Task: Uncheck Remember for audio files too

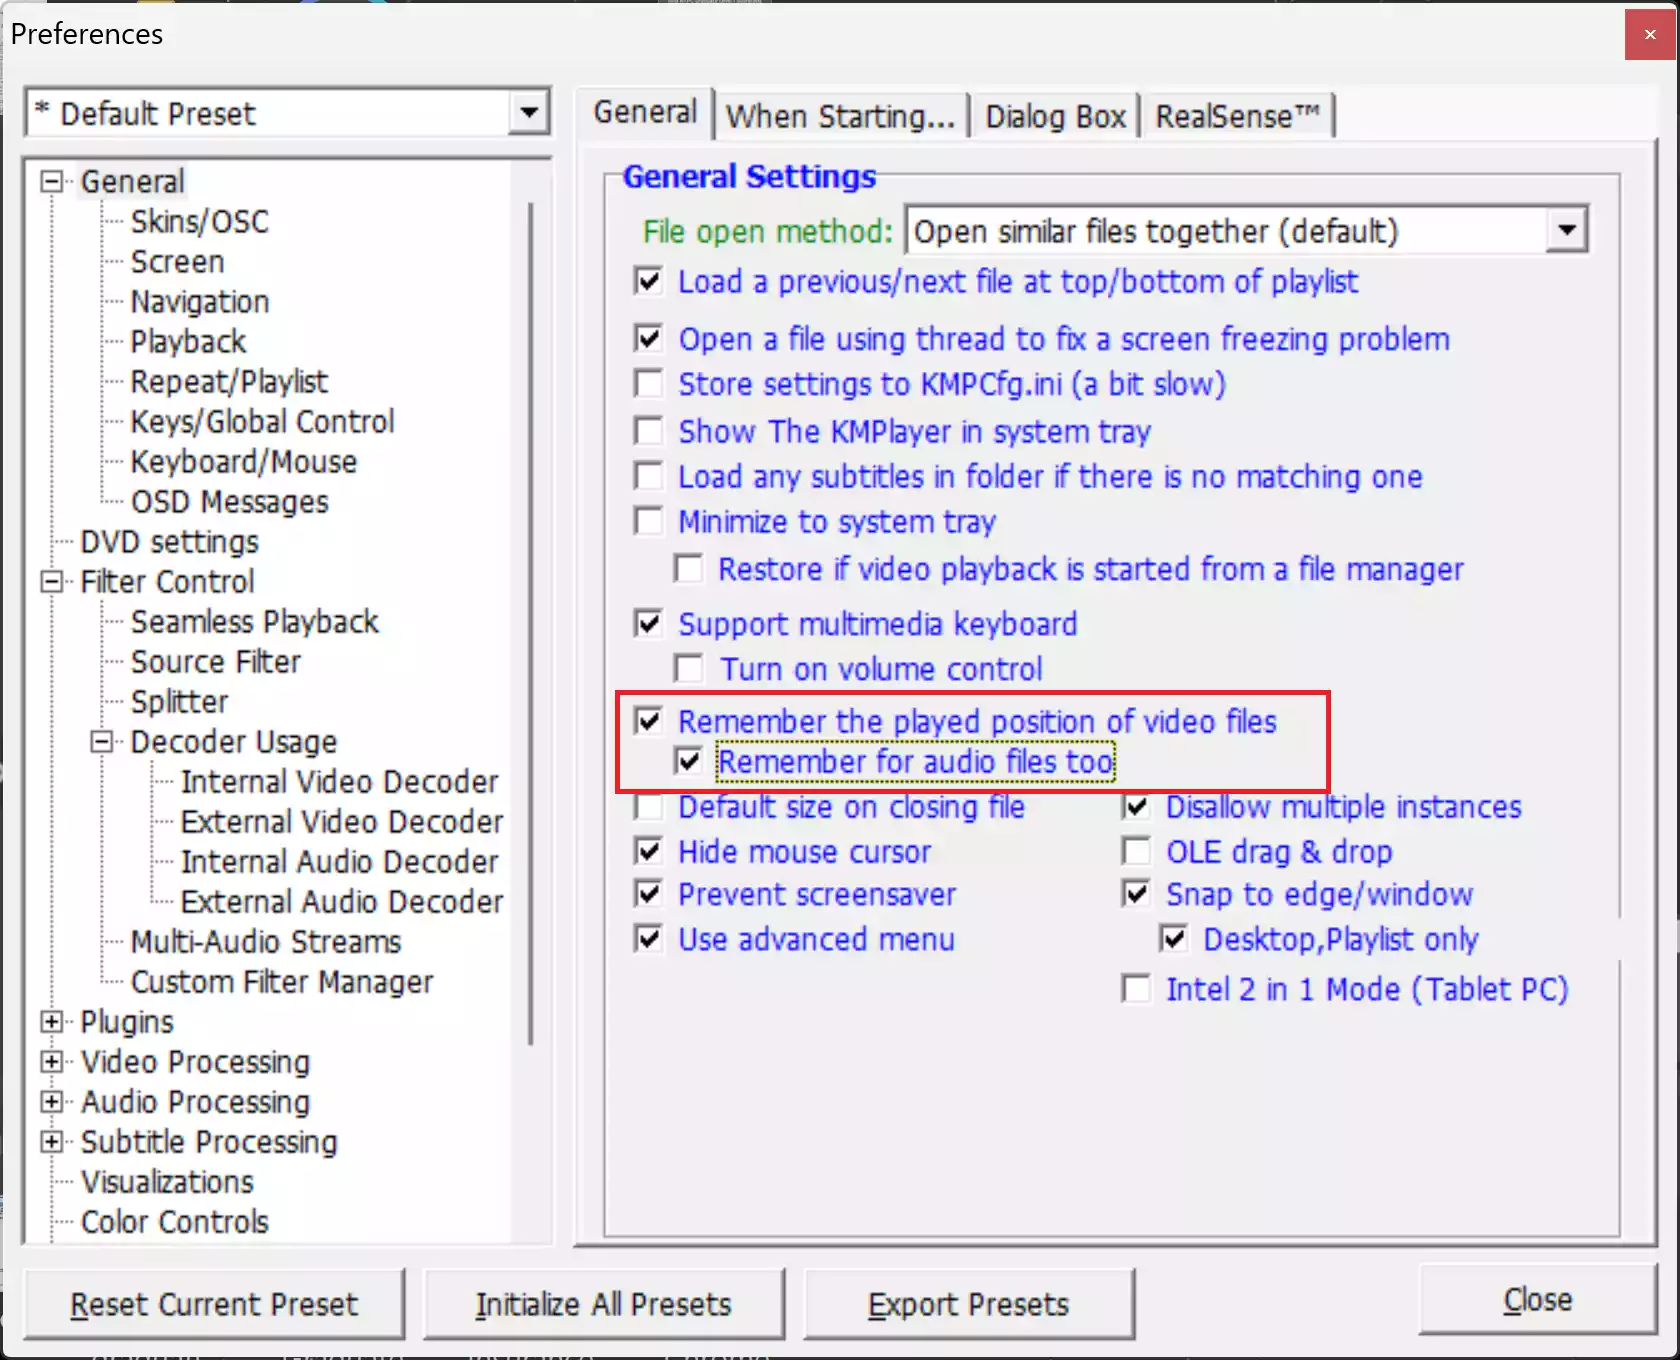Action: coord(687,760)
